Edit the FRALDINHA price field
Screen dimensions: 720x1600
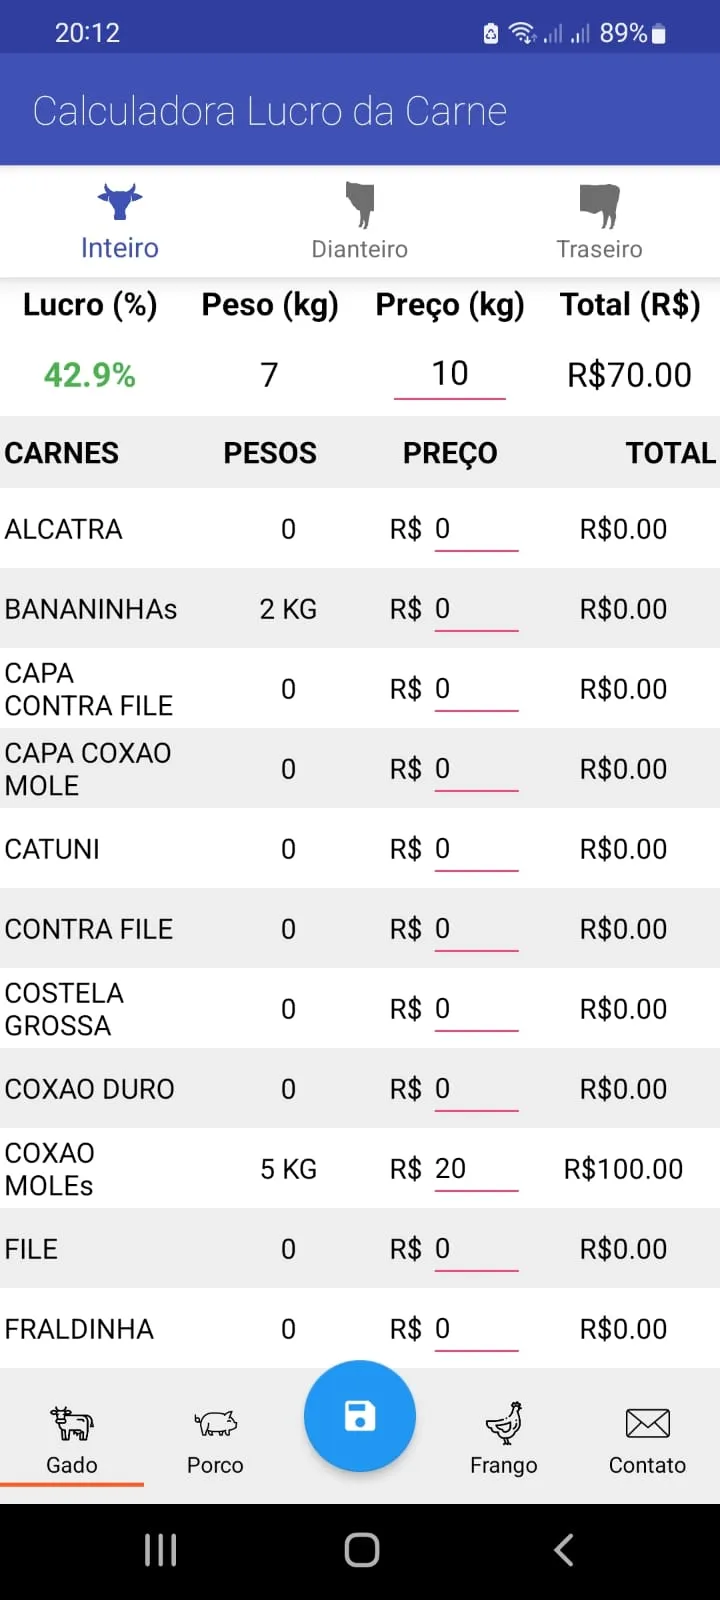[x=476, y=1329]
